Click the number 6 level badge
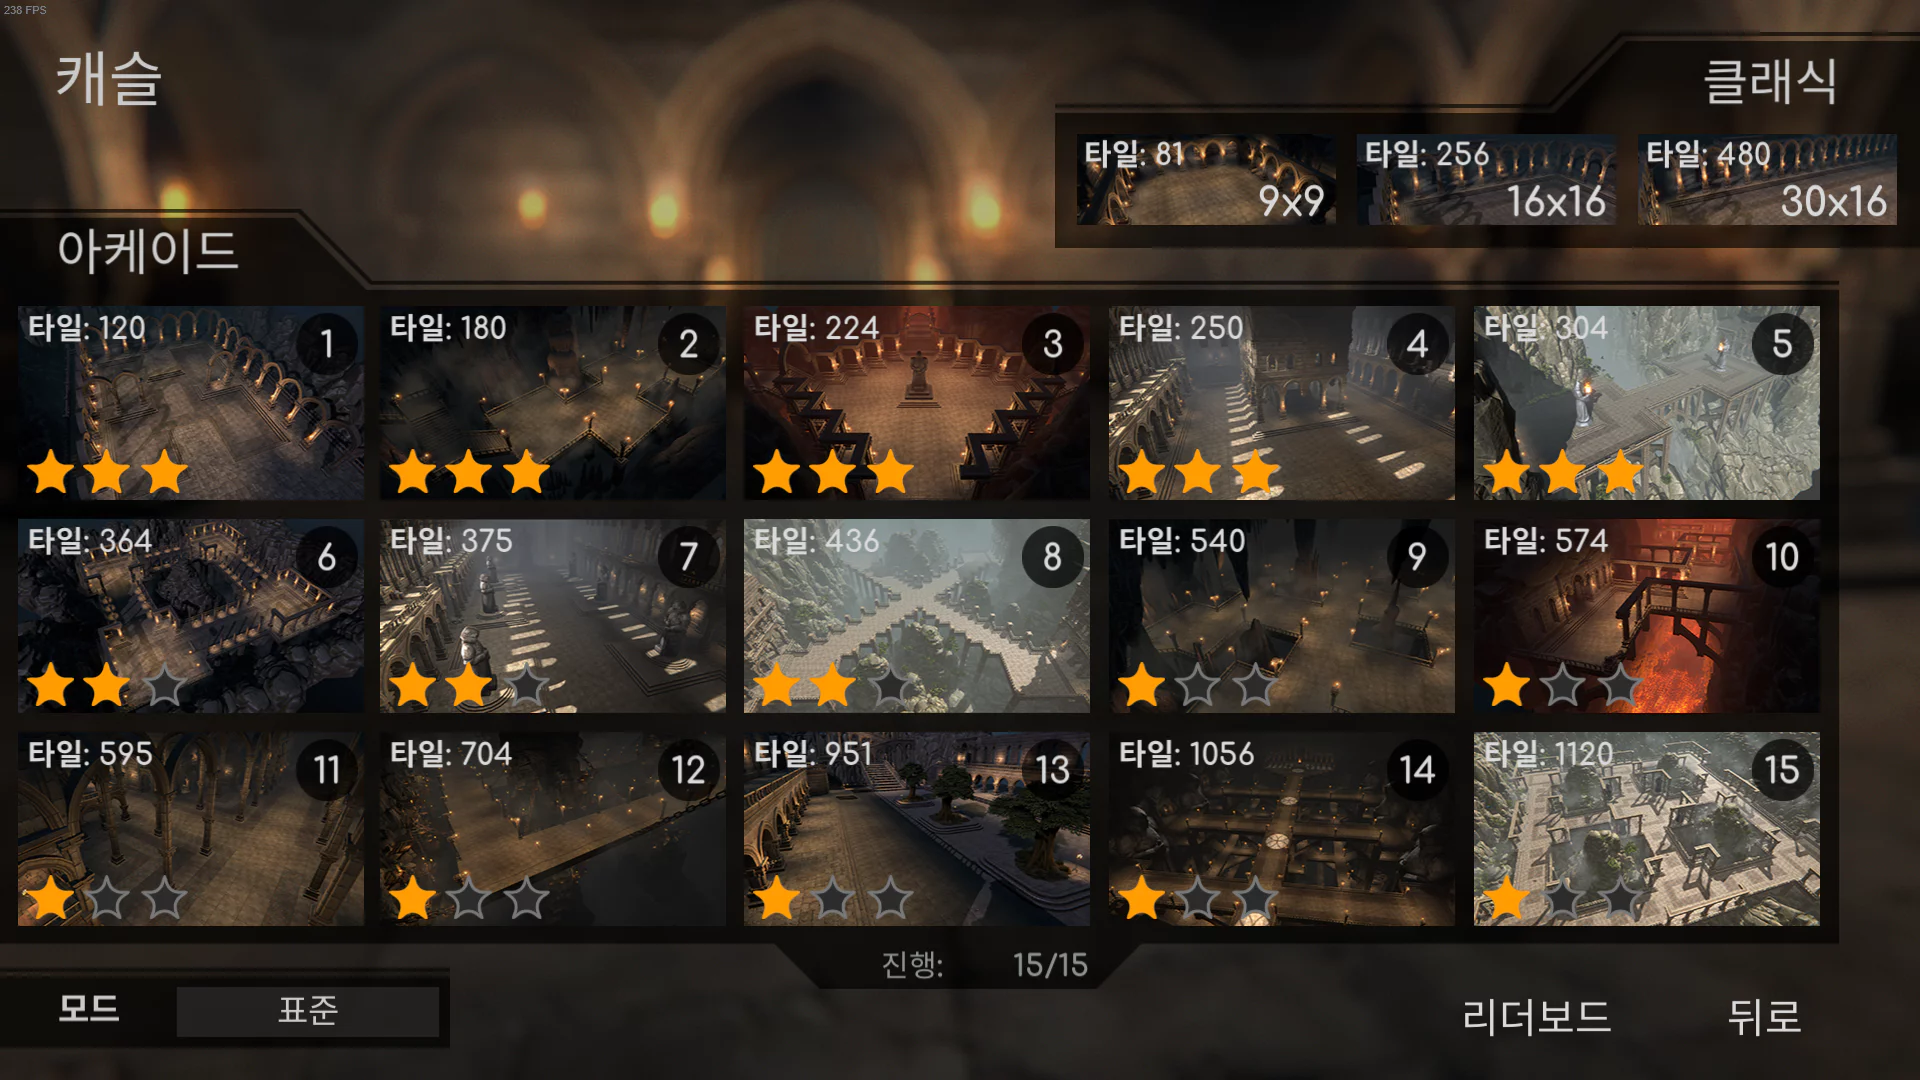The image size is (1920, 1080). pos(327,556)
